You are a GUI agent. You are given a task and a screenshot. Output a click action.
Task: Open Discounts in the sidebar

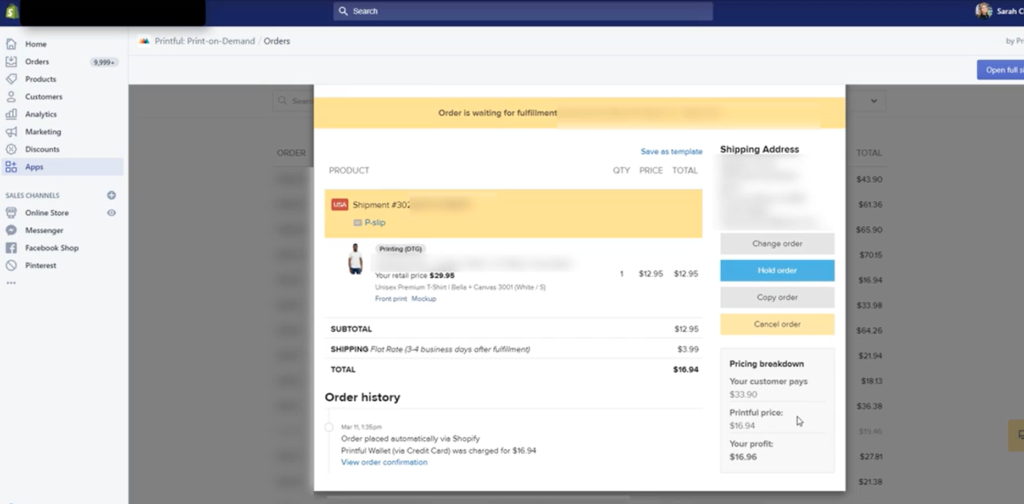[x=42, y=150]
